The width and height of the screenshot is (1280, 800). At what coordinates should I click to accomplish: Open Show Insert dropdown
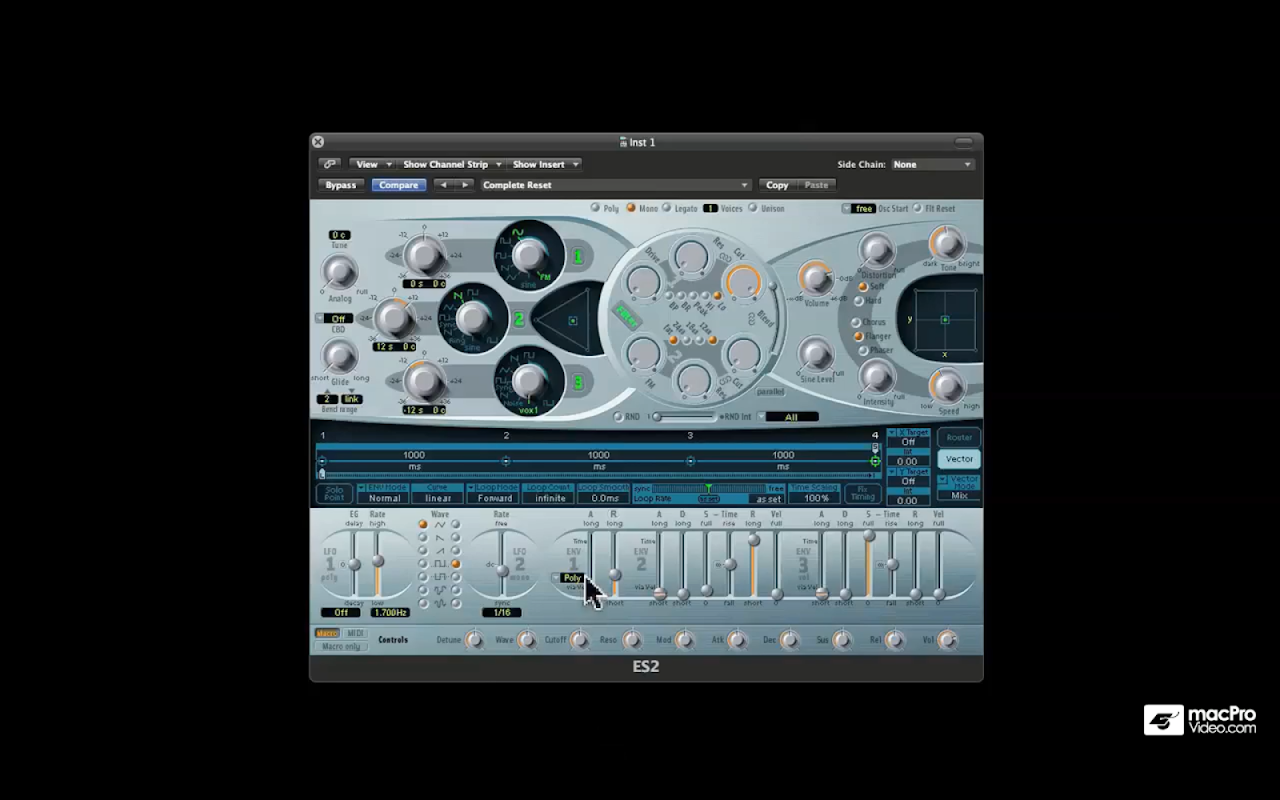coord(544,164)
